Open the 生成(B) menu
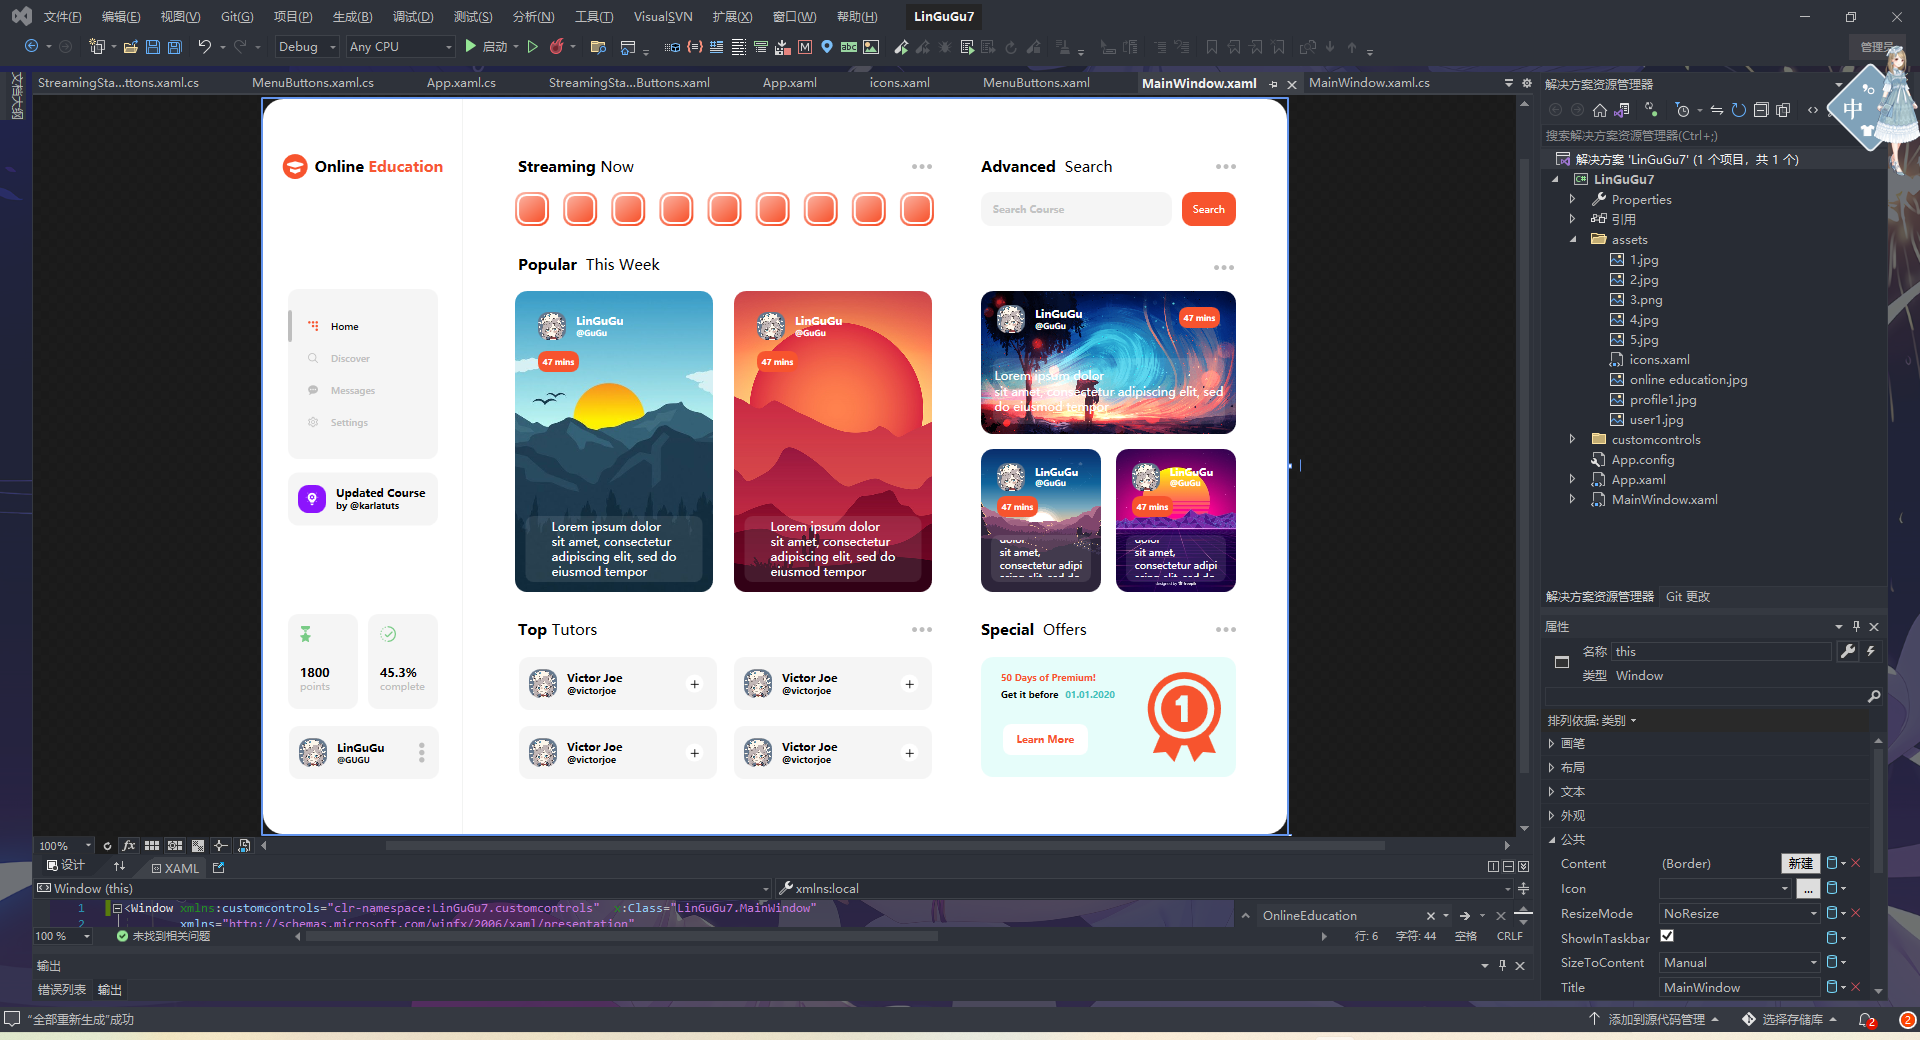1920x1040 pixels. coord(352,16)
